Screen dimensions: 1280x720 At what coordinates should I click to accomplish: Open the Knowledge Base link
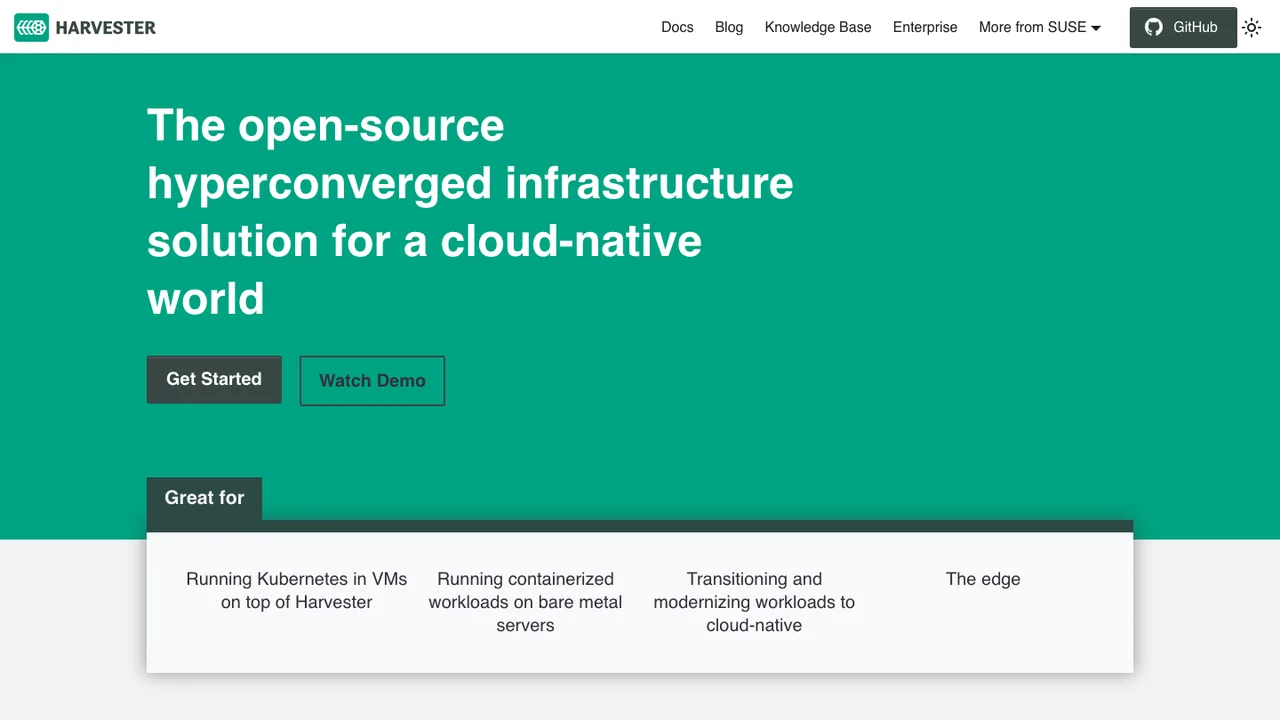coord(818,27)
